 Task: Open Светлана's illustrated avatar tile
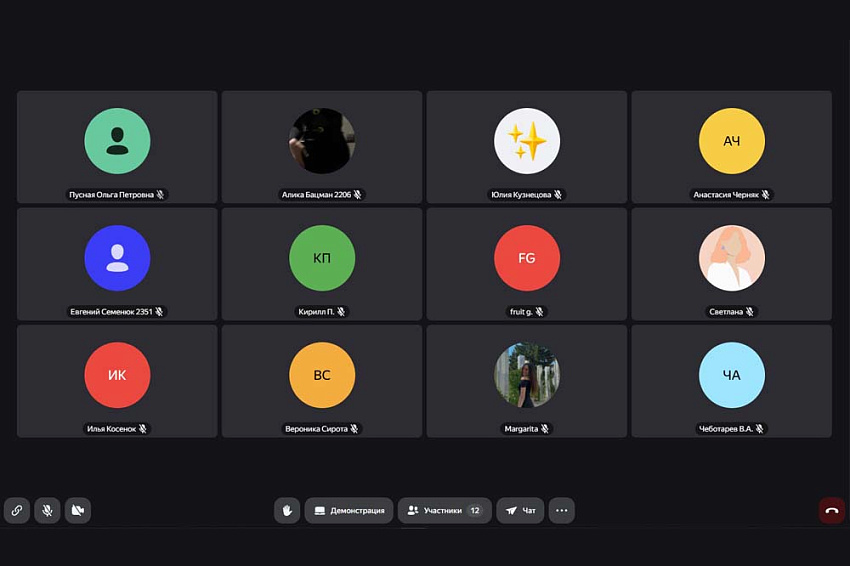(x=731, y=258)
